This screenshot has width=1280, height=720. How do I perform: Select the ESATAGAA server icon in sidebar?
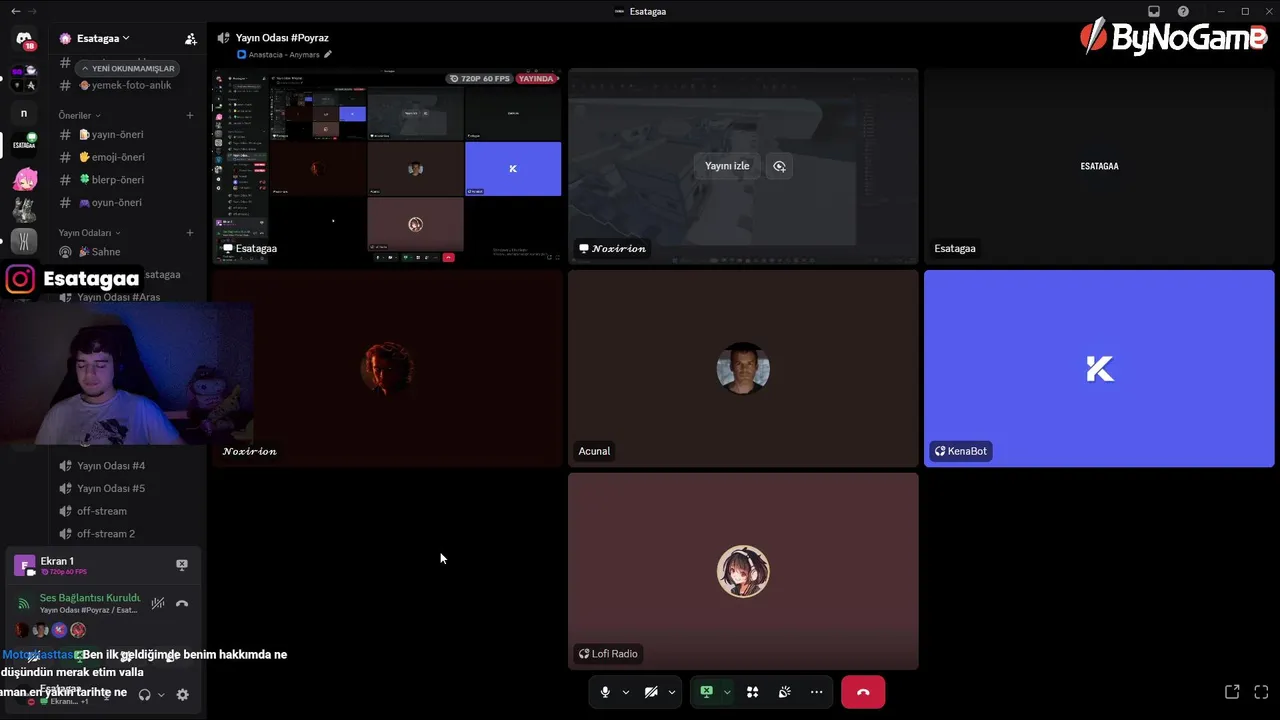[24, 146]
